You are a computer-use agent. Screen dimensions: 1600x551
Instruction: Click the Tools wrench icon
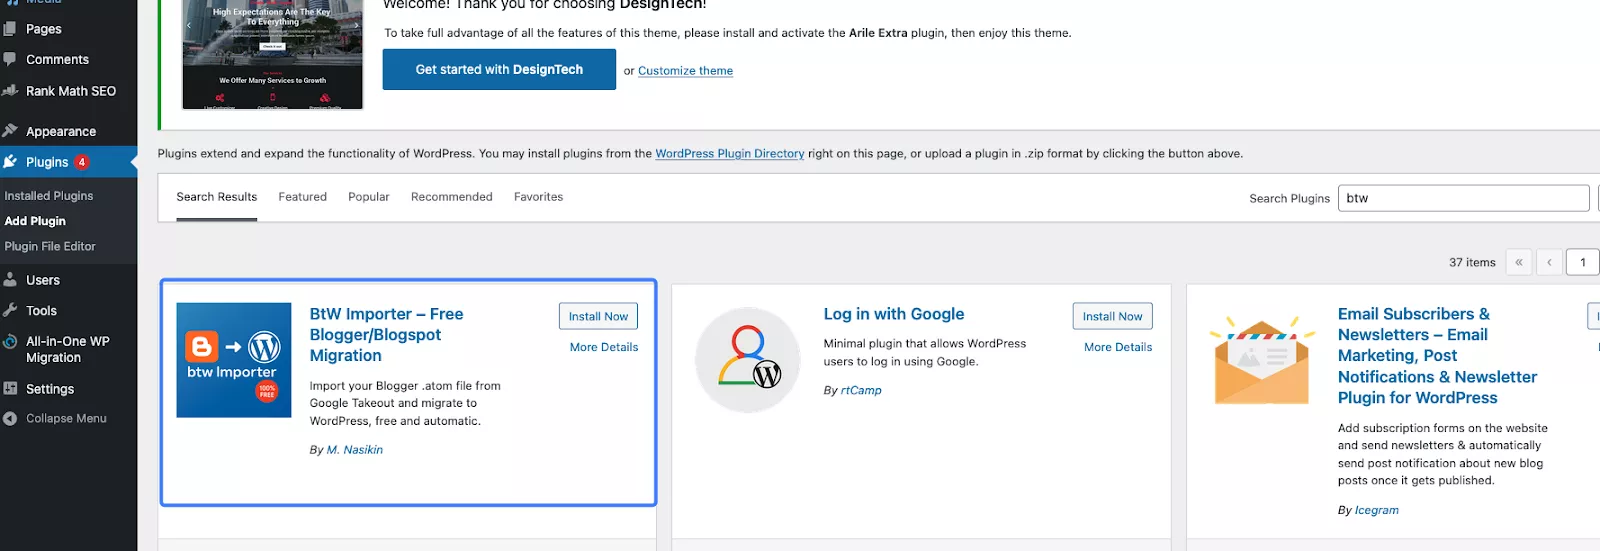click(10, 310)
